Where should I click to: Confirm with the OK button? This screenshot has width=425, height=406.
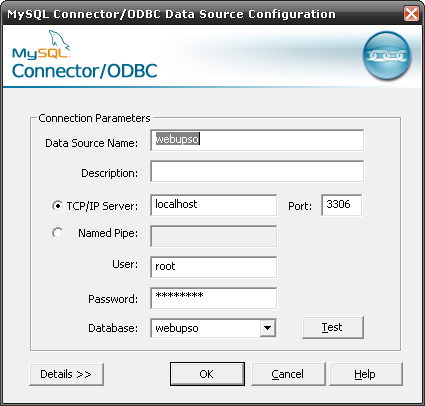point(207,374)
